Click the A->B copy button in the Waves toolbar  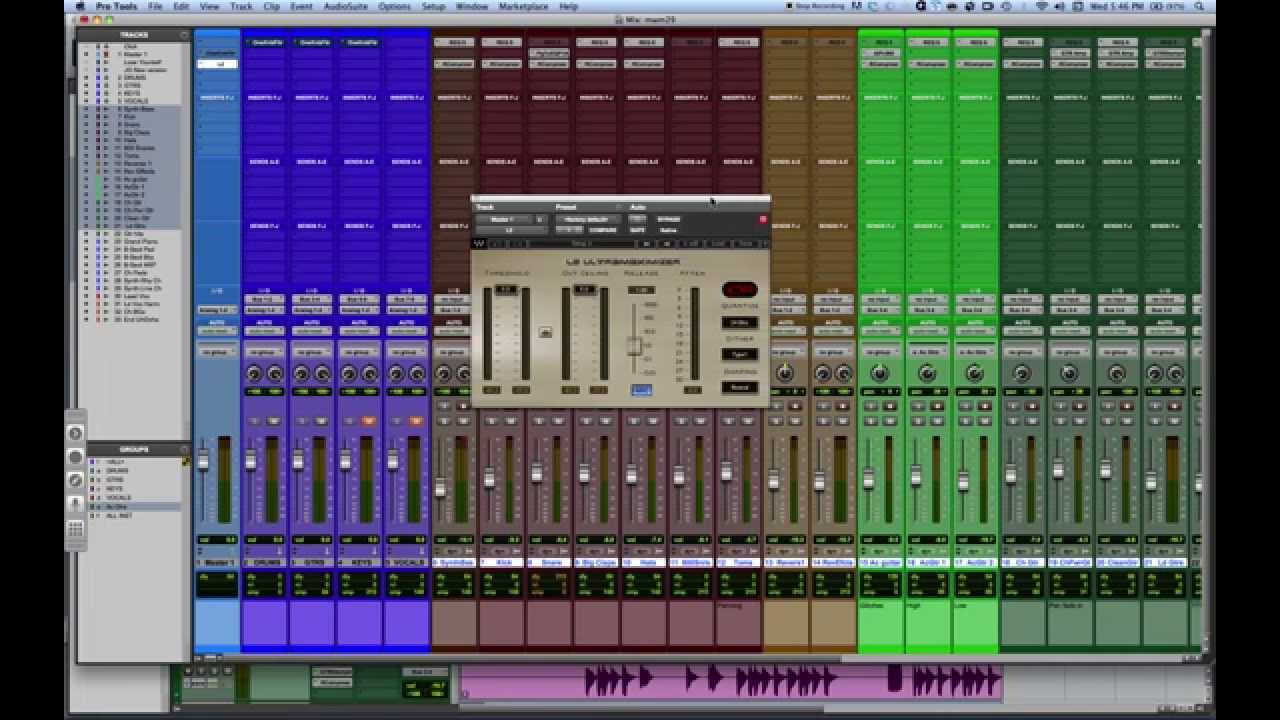click(x=693, y=243)
